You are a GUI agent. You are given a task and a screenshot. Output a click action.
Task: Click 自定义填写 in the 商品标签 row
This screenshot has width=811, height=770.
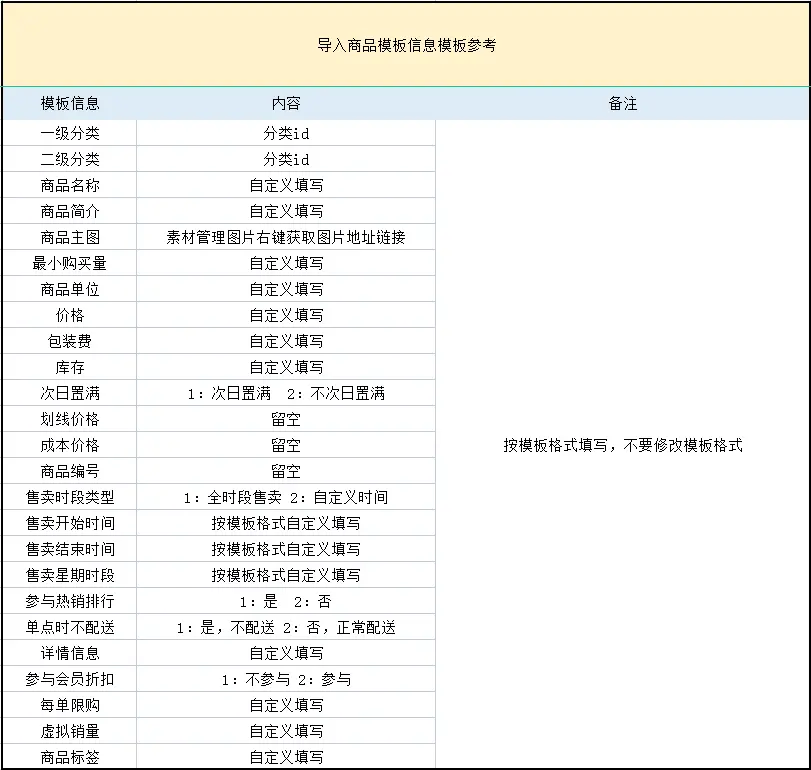coord(286,757)
